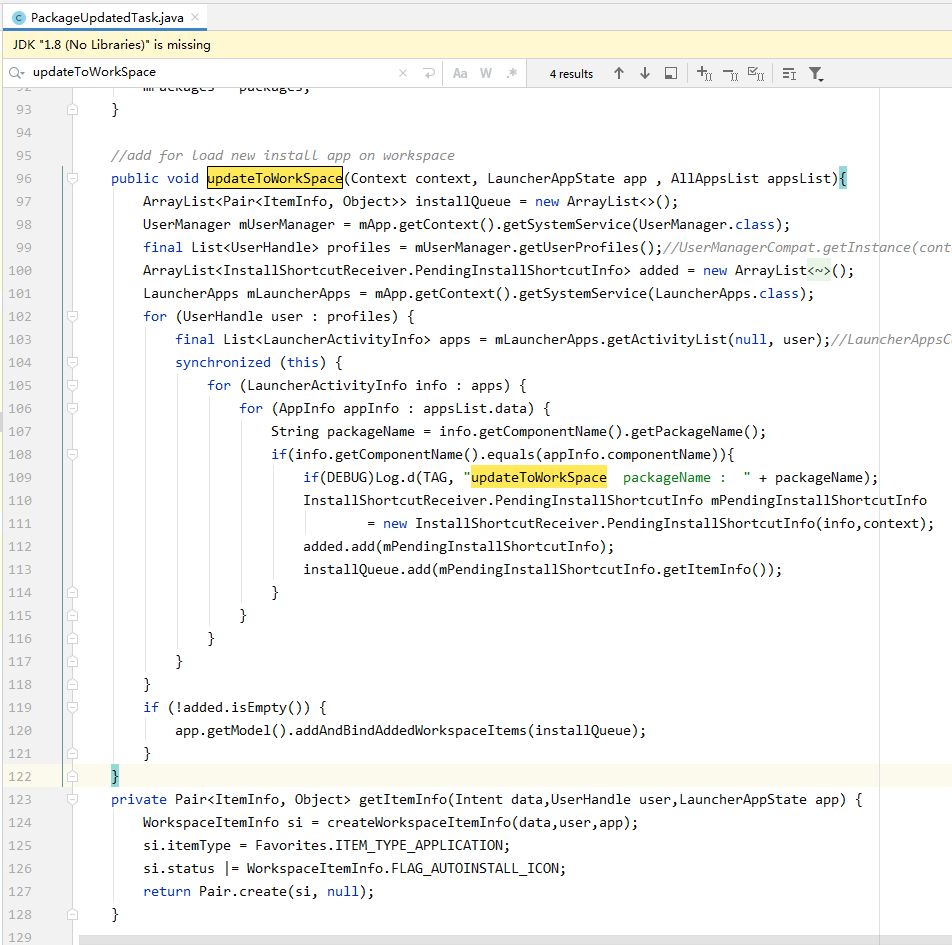Click FLAG_AUTOINSTALL_ICON constant

pos(475,868)
